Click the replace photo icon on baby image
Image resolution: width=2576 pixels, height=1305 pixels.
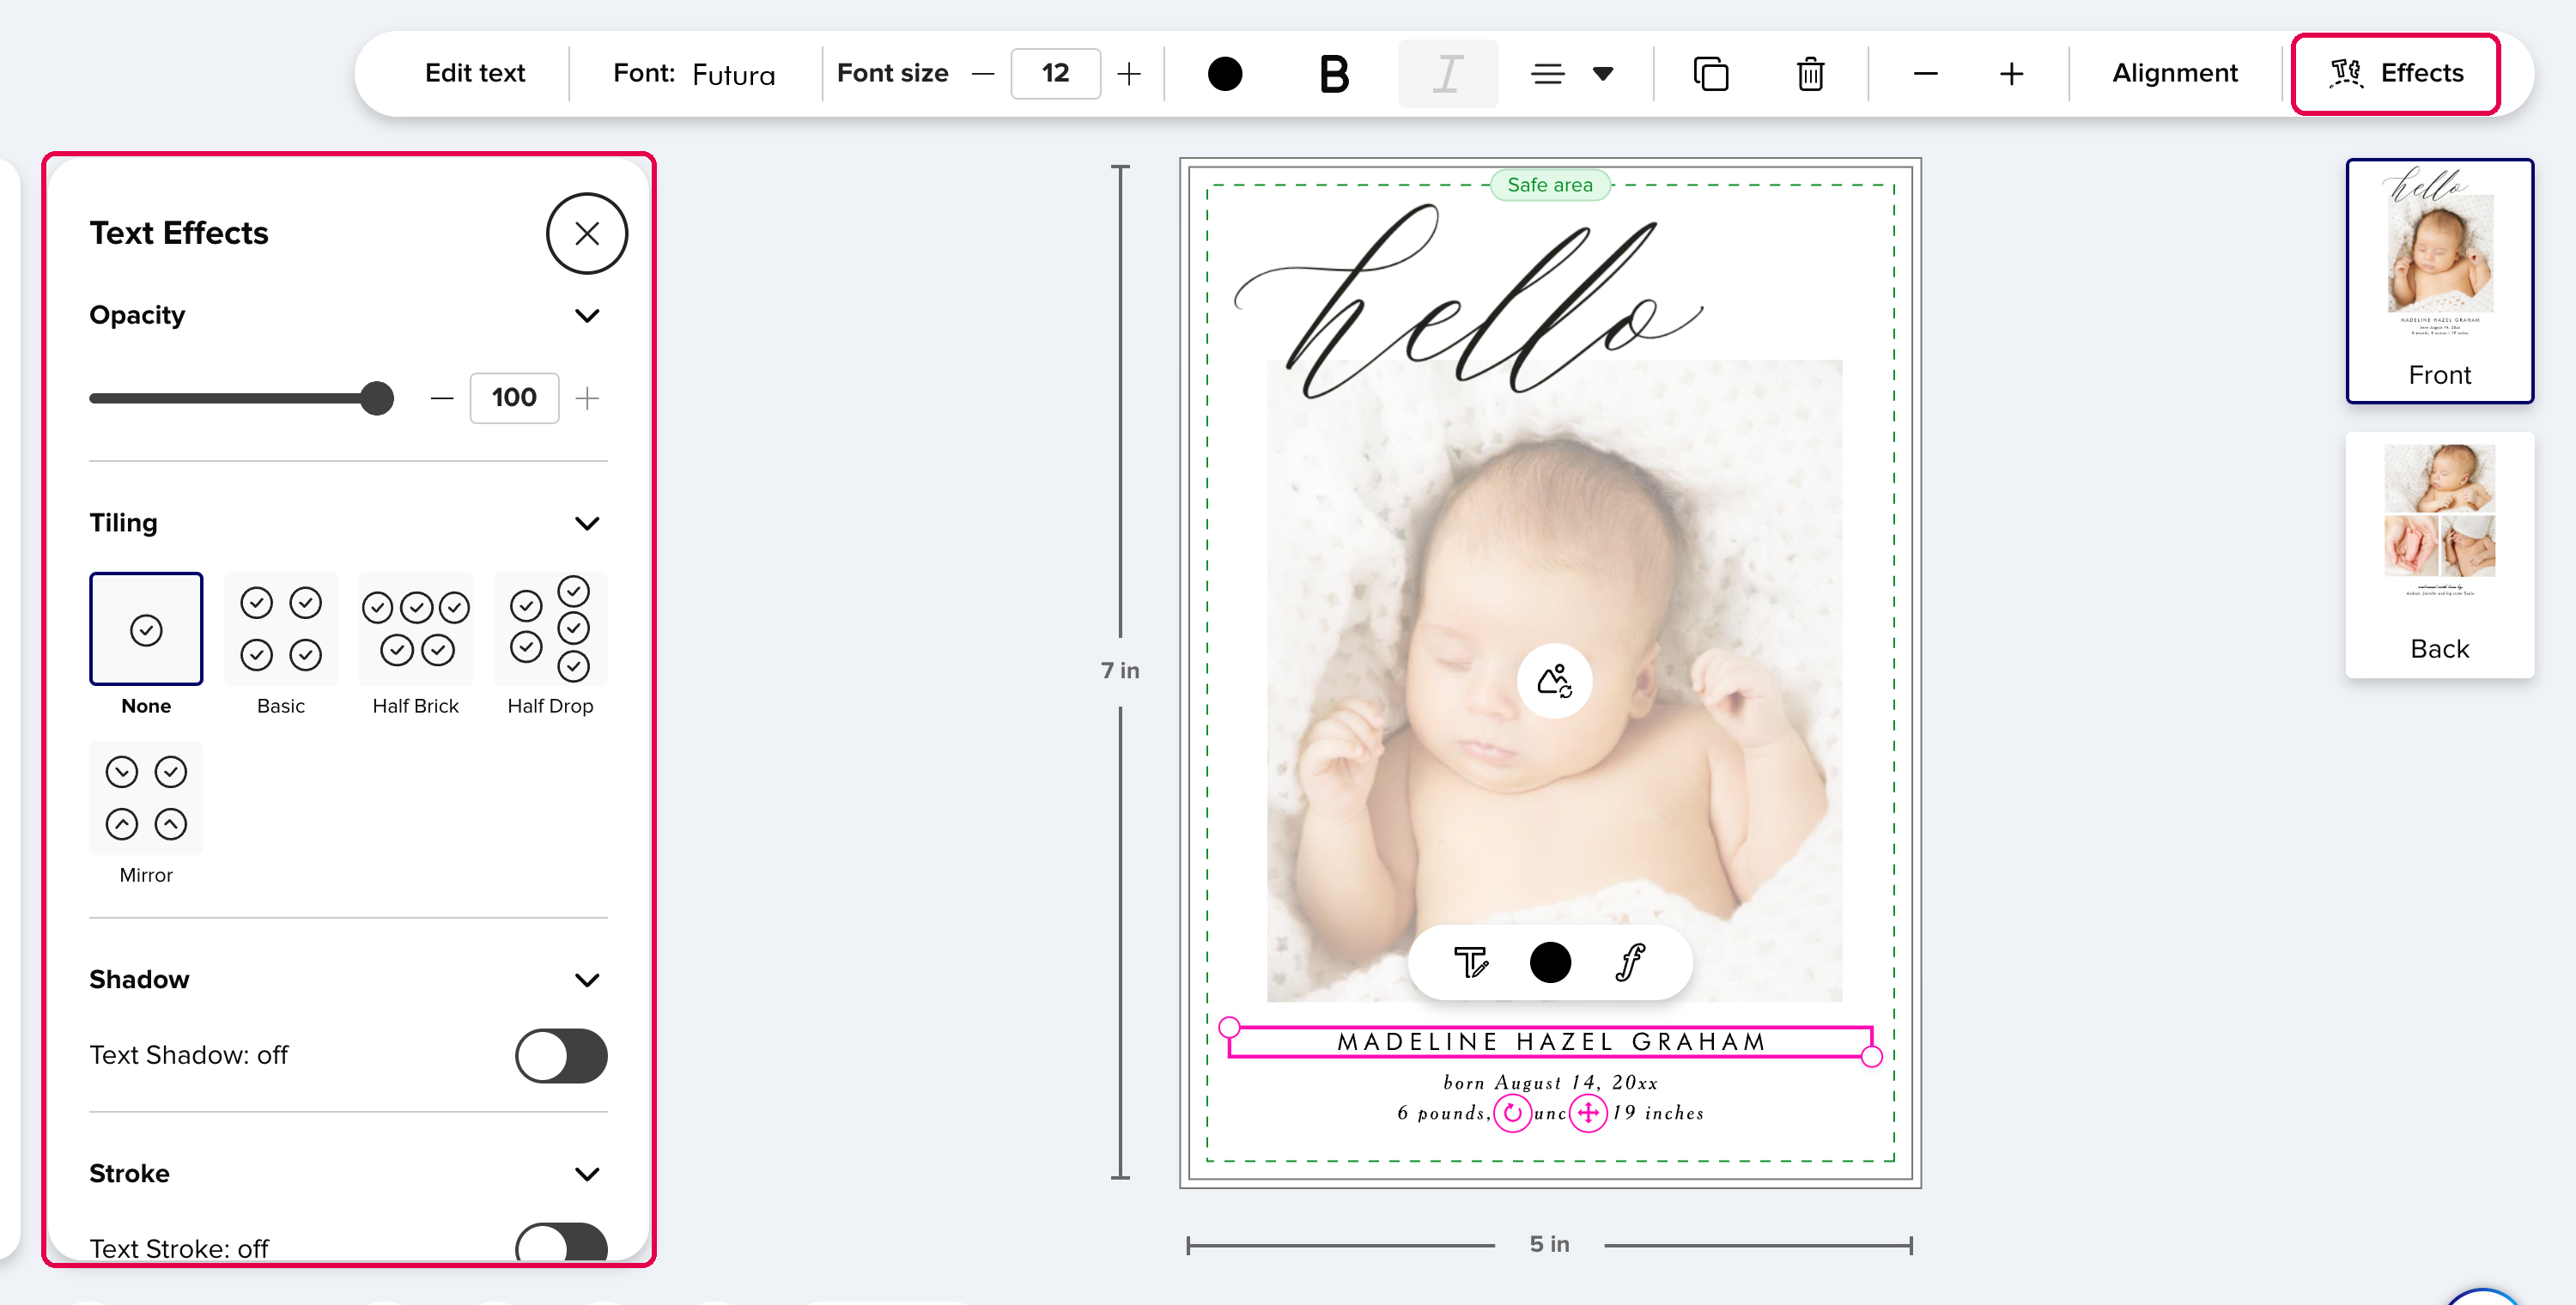pyautogui.click(x=1554, y=681)
